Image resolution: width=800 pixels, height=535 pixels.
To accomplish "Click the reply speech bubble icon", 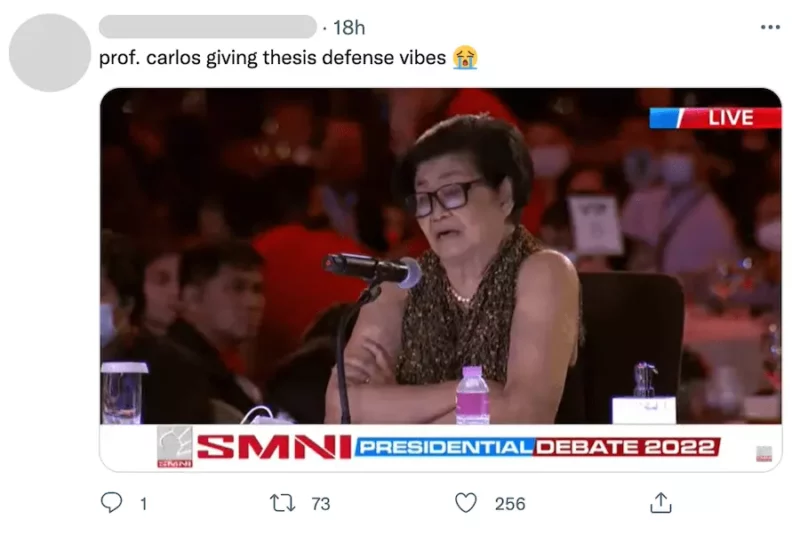I will coord(111,503).
